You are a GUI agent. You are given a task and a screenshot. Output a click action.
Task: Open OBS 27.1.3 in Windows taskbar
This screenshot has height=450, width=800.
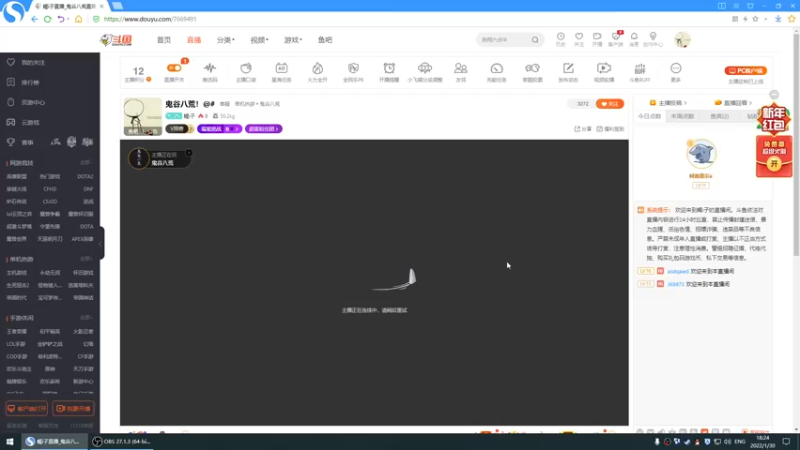tap(121, 441)
